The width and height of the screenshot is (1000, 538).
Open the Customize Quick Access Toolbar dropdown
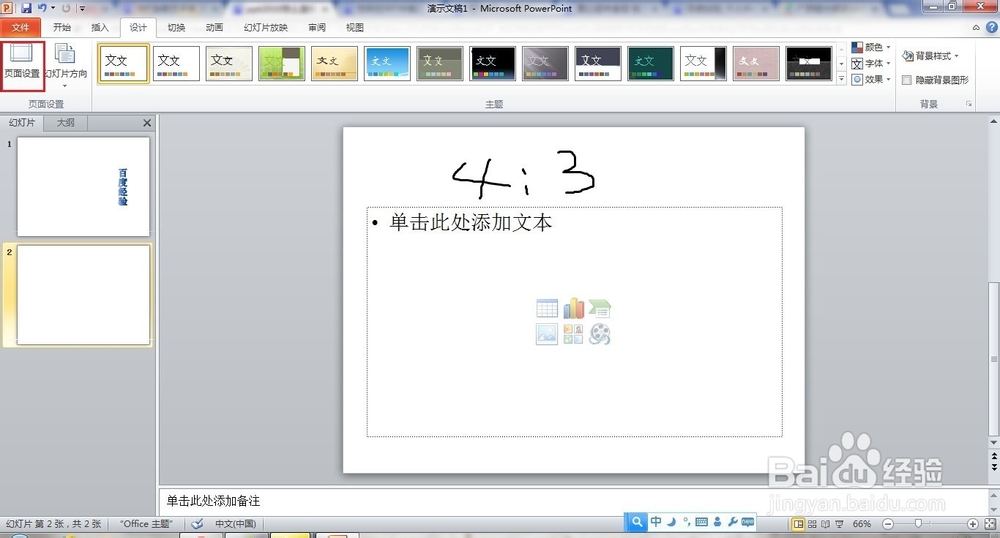click(82, 8)
